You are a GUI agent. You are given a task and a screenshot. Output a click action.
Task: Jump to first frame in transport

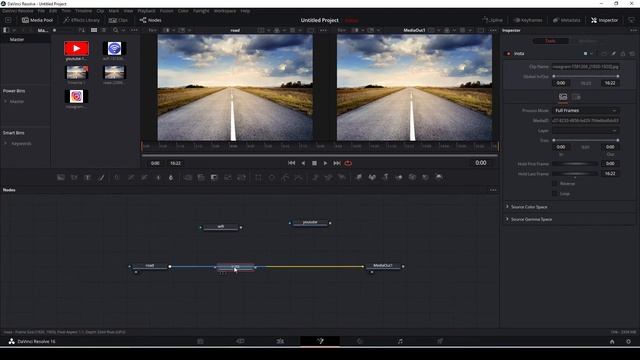(291, 163)
